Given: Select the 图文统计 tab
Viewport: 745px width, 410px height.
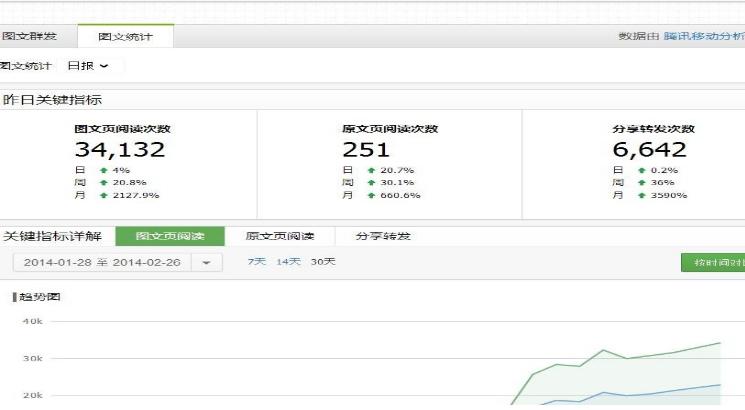Looking at the screenshot, I should (x=125, y=37).
